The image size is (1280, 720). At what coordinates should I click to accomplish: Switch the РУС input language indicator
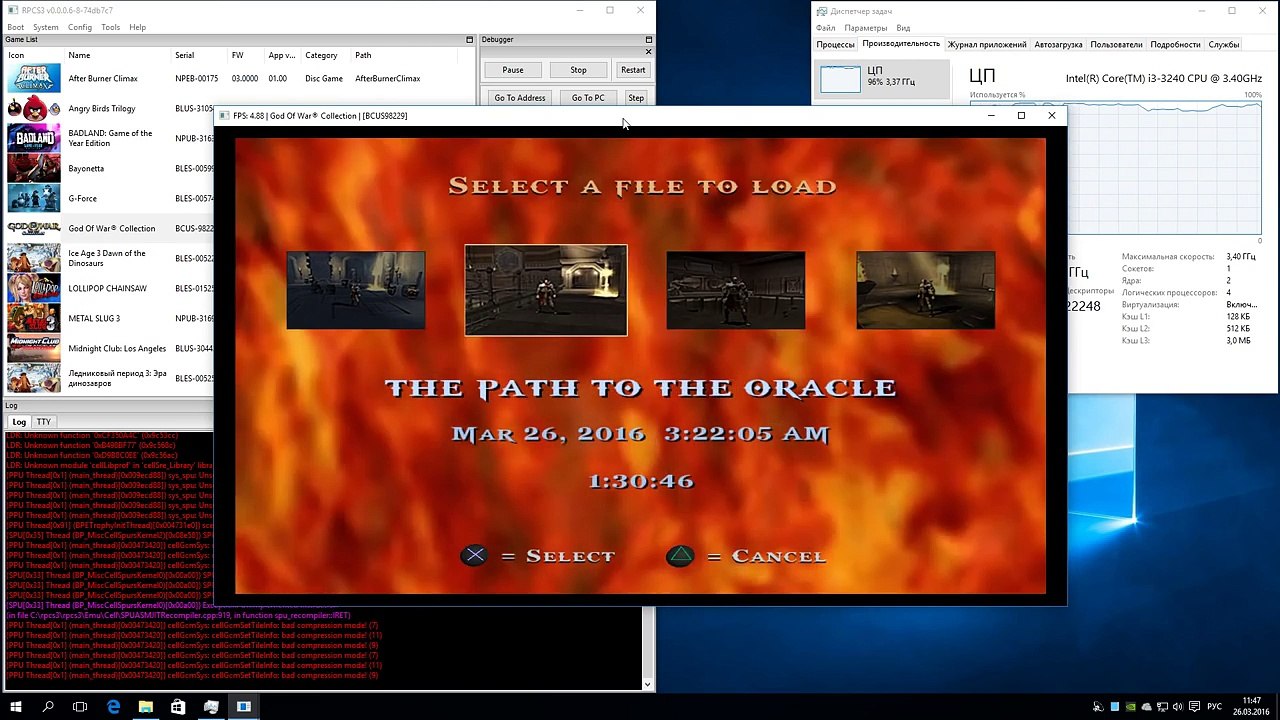[x=1214, y=707]
